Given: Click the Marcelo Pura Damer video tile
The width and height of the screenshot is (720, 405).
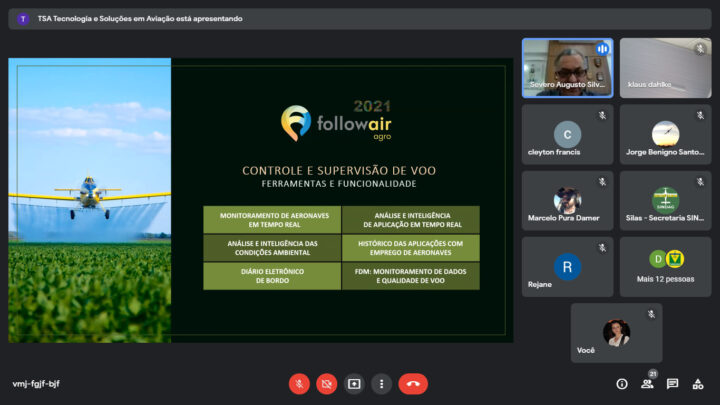Looking at the screenshot, I should [567, 200].
